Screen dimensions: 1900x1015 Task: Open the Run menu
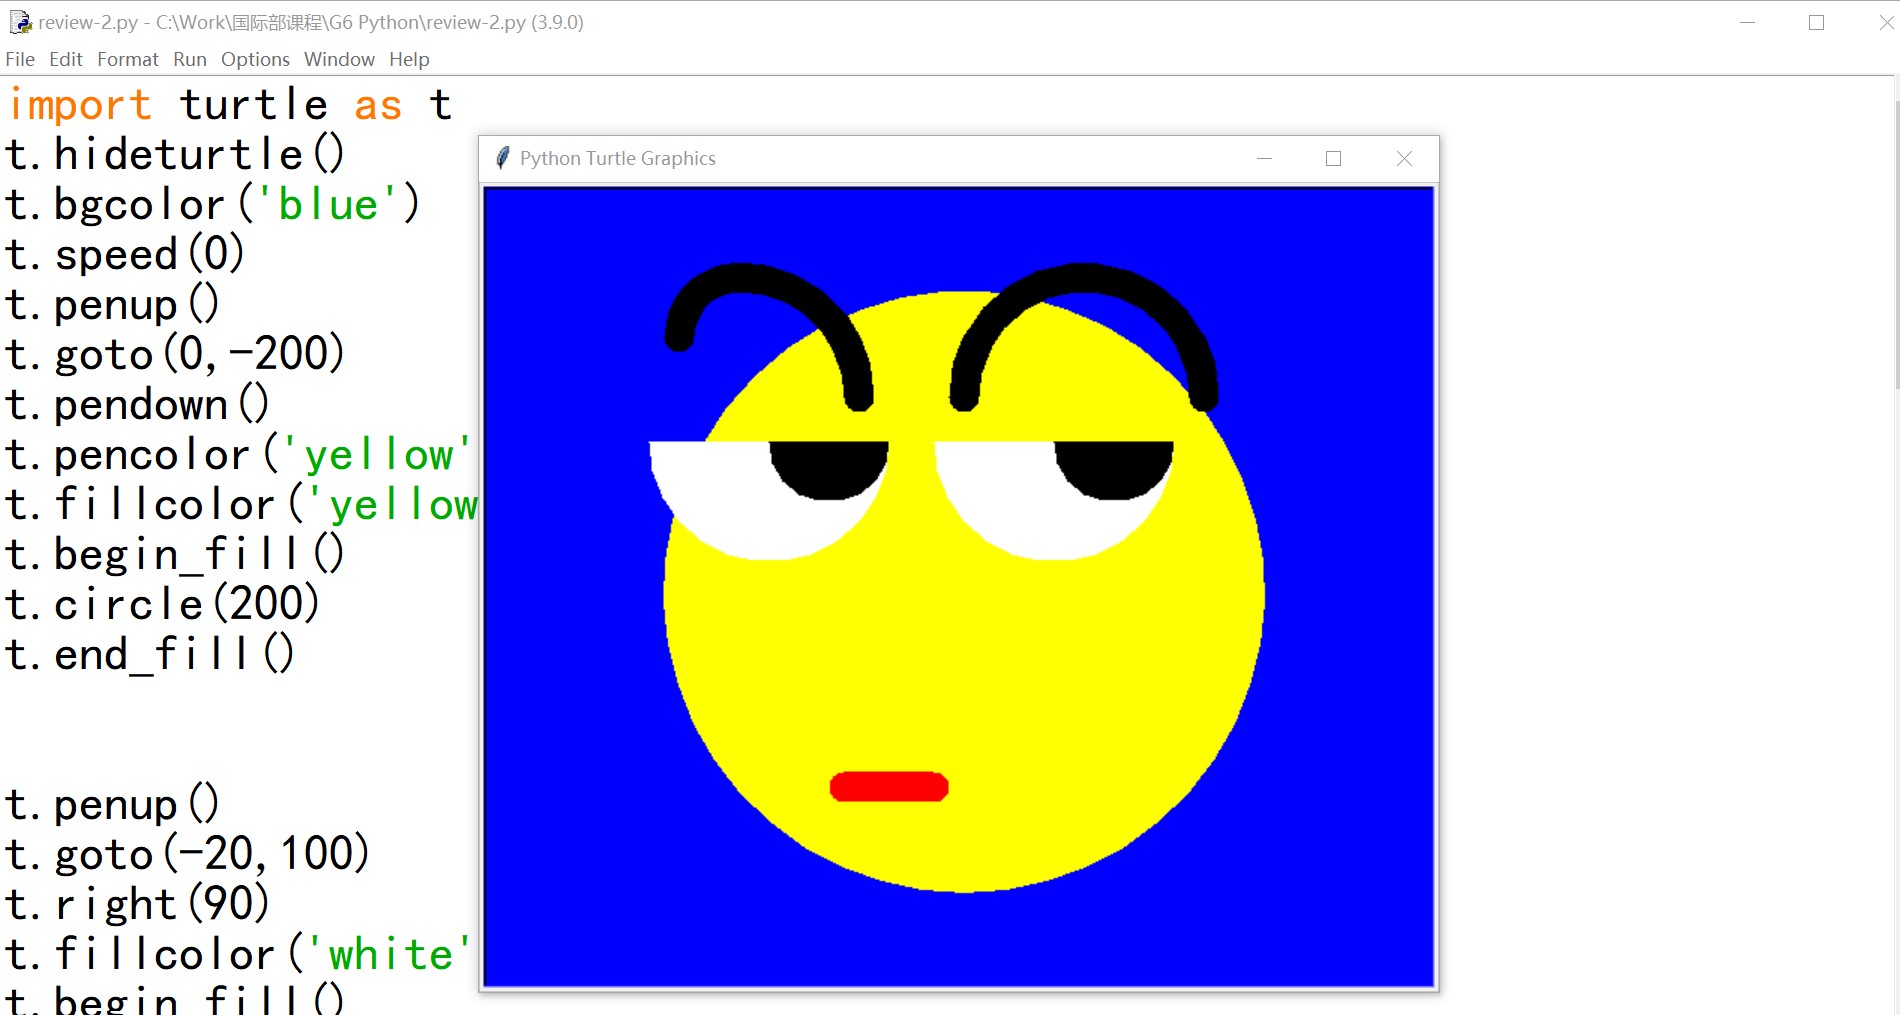pyautogui.click(x=189, y=60)
